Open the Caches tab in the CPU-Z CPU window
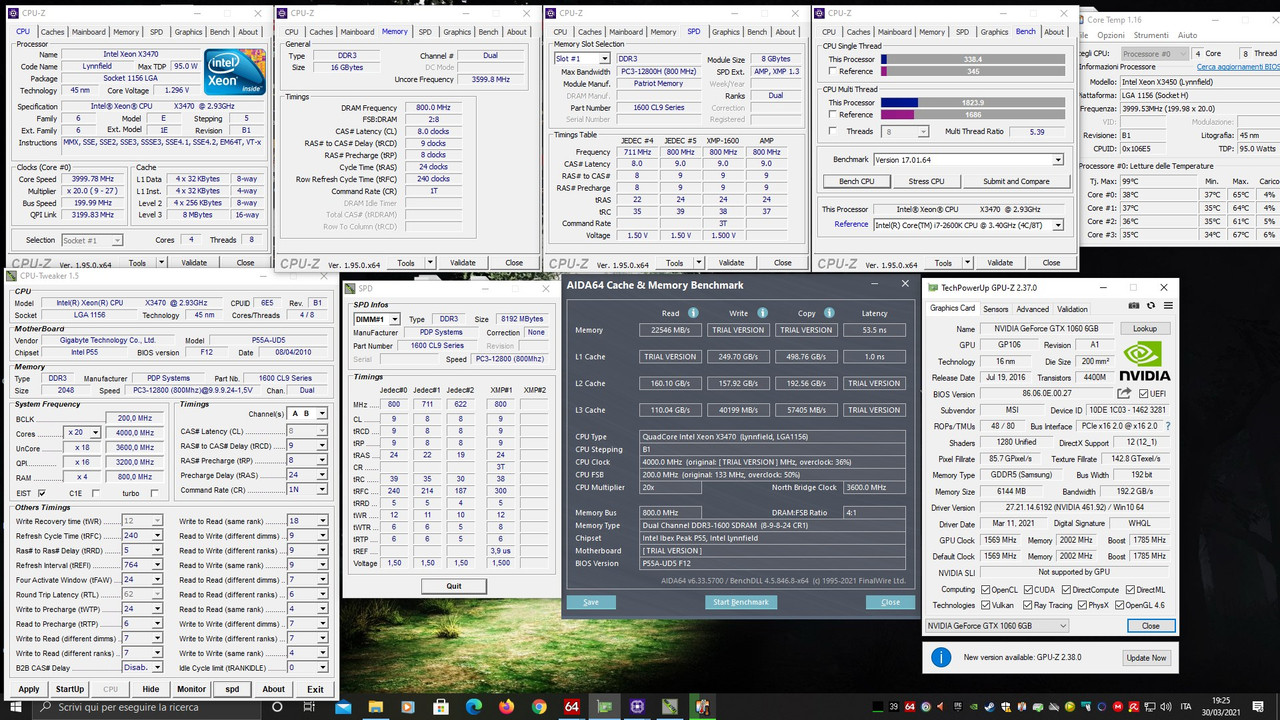 [51, 32]
